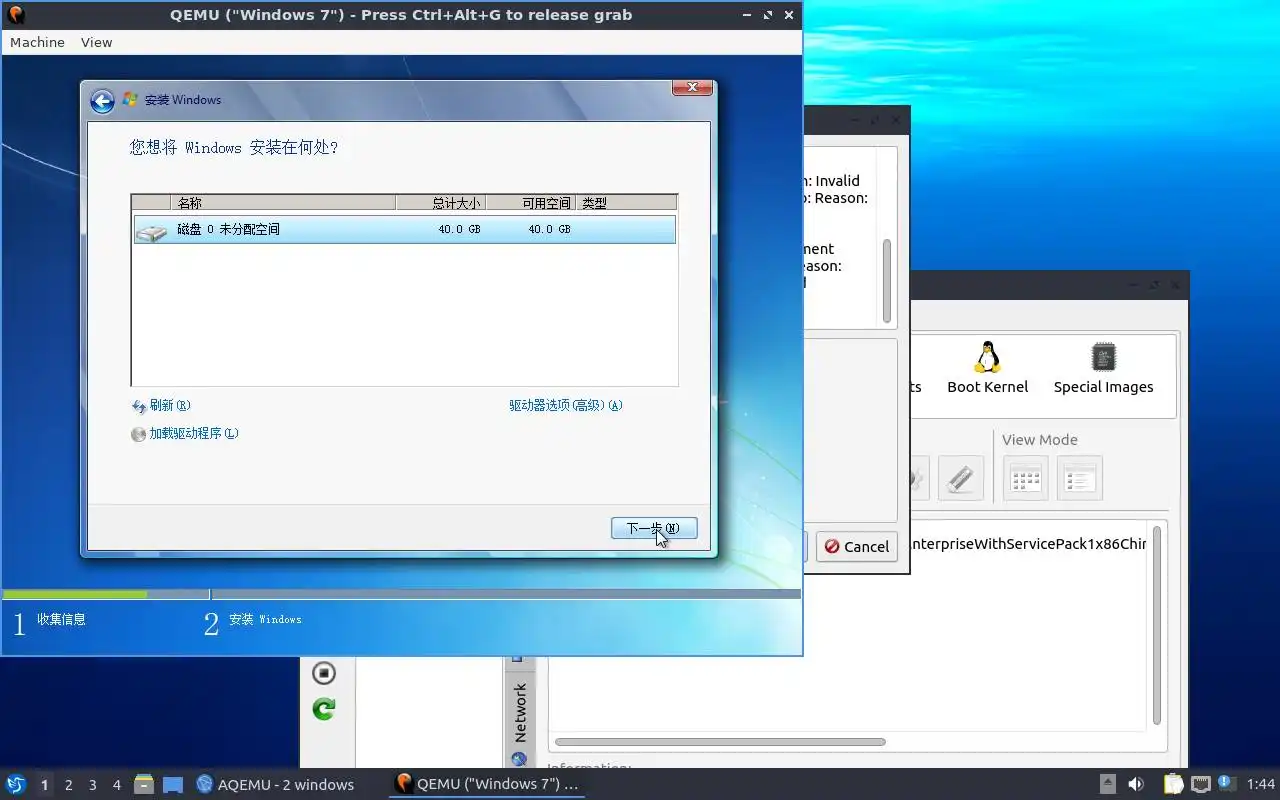Image resolution: width=1280 pixels, height=800 pixels.
Task: Click step 1 收集信息 label
Action: coord(62,620)
